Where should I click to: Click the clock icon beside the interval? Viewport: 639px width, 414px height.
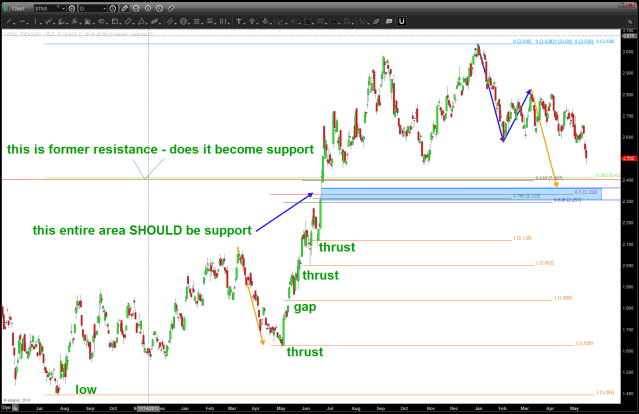click(113, 8)
